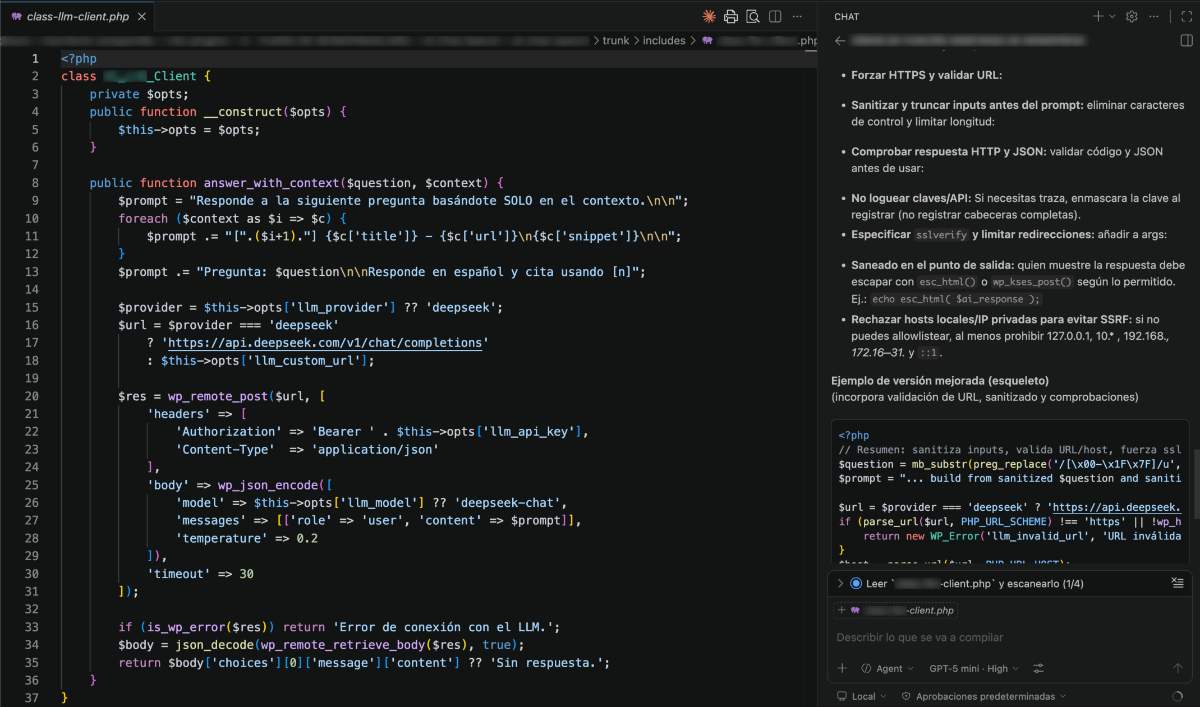Click the open-chat-in-editor icon top right

[x=1186, y=16]
